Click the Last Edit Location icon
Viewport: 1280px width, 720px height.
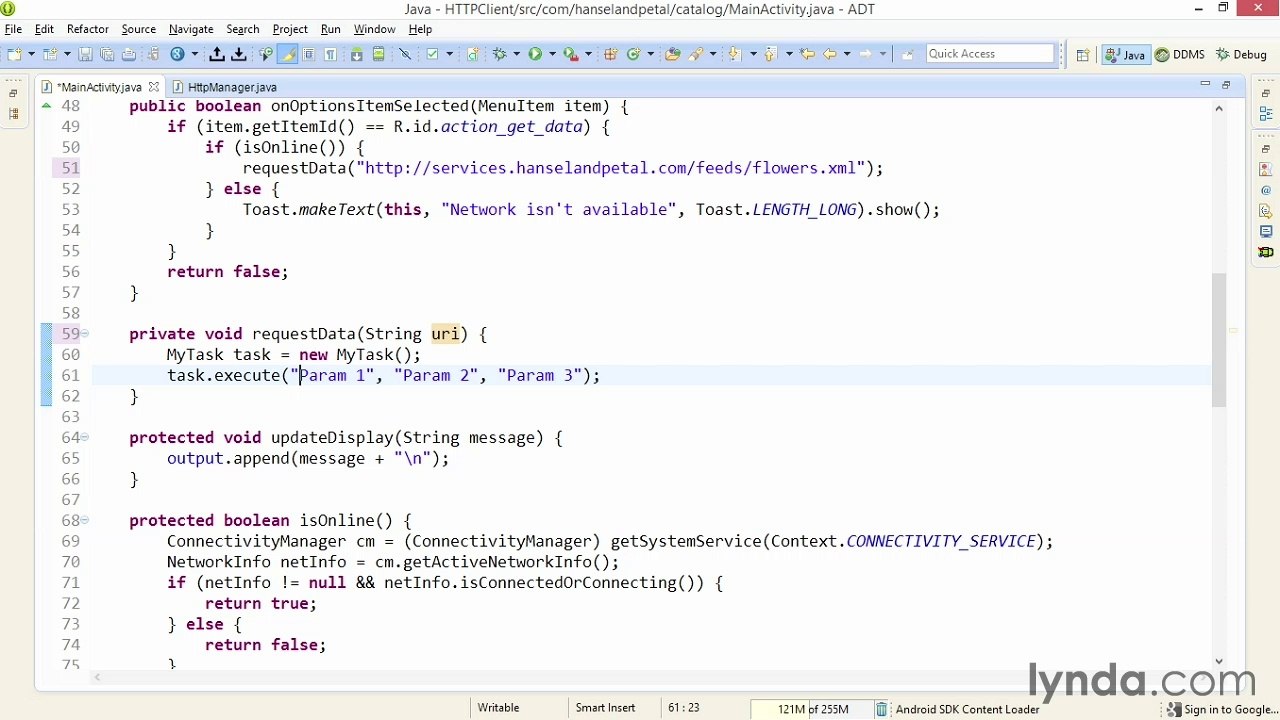click(x=807, y=54)
